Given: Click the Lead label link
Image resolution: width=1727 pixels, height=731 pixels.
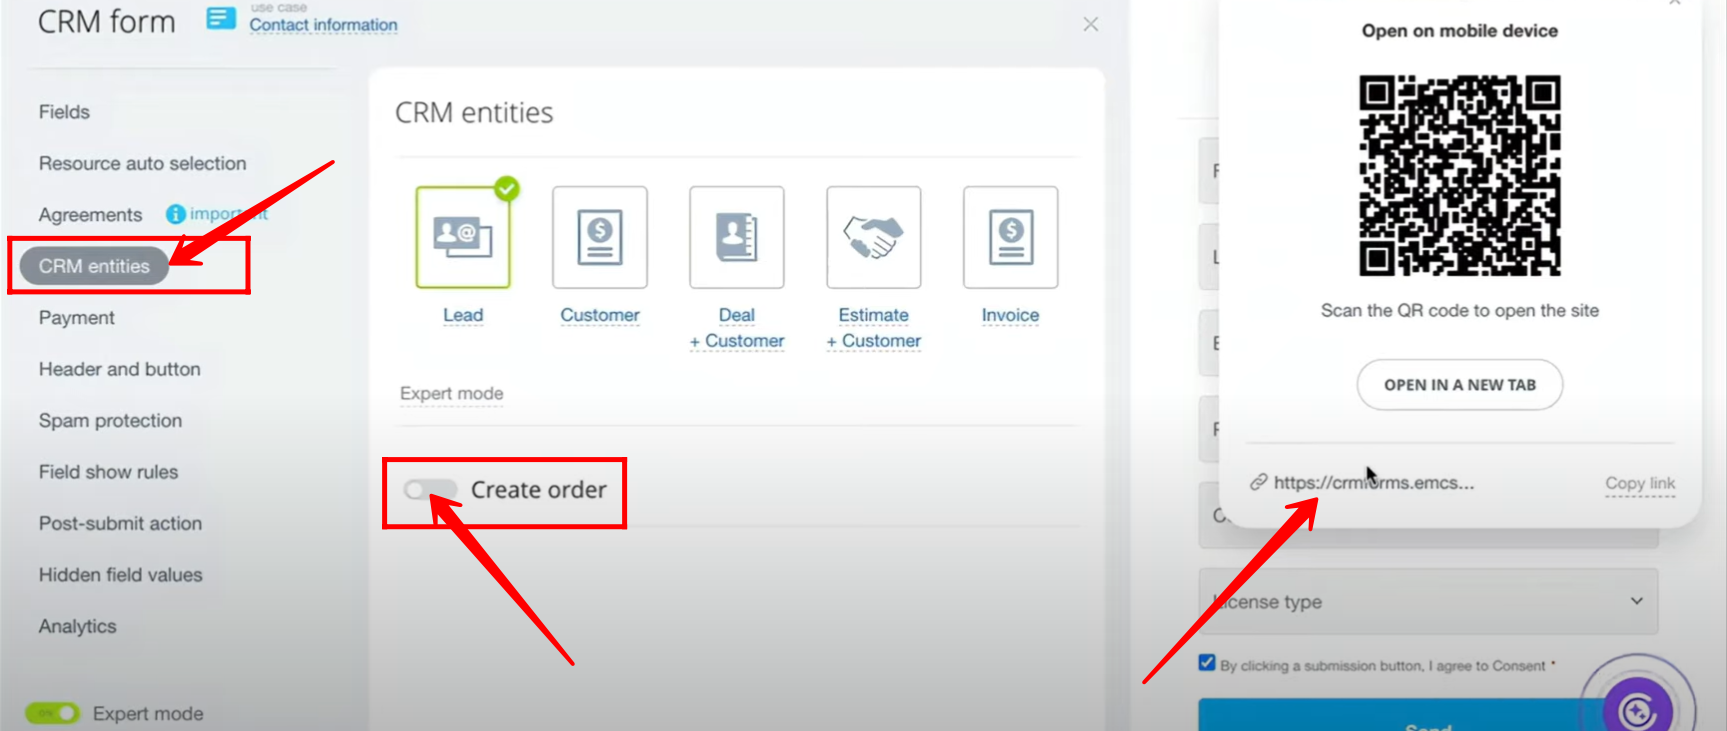Looking at the screenshot, I should (463, 315).
